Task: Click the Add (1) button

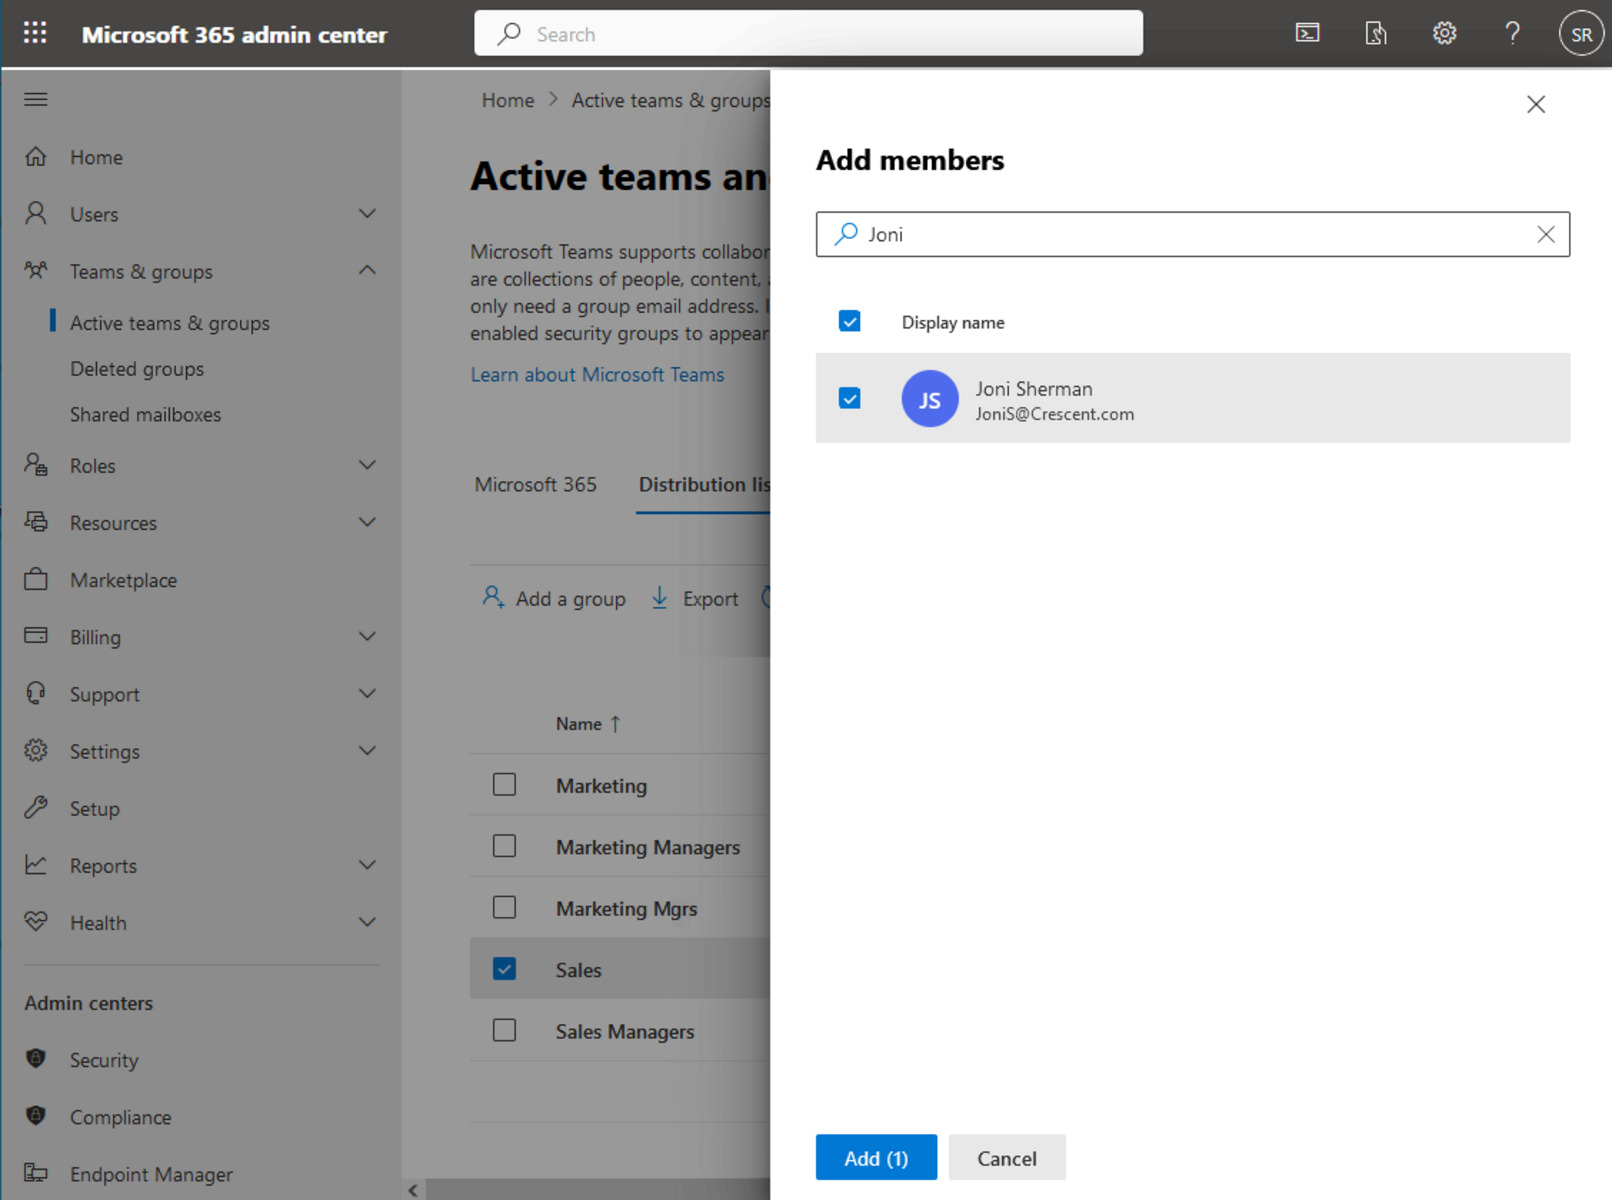Action: (875, 1158)
